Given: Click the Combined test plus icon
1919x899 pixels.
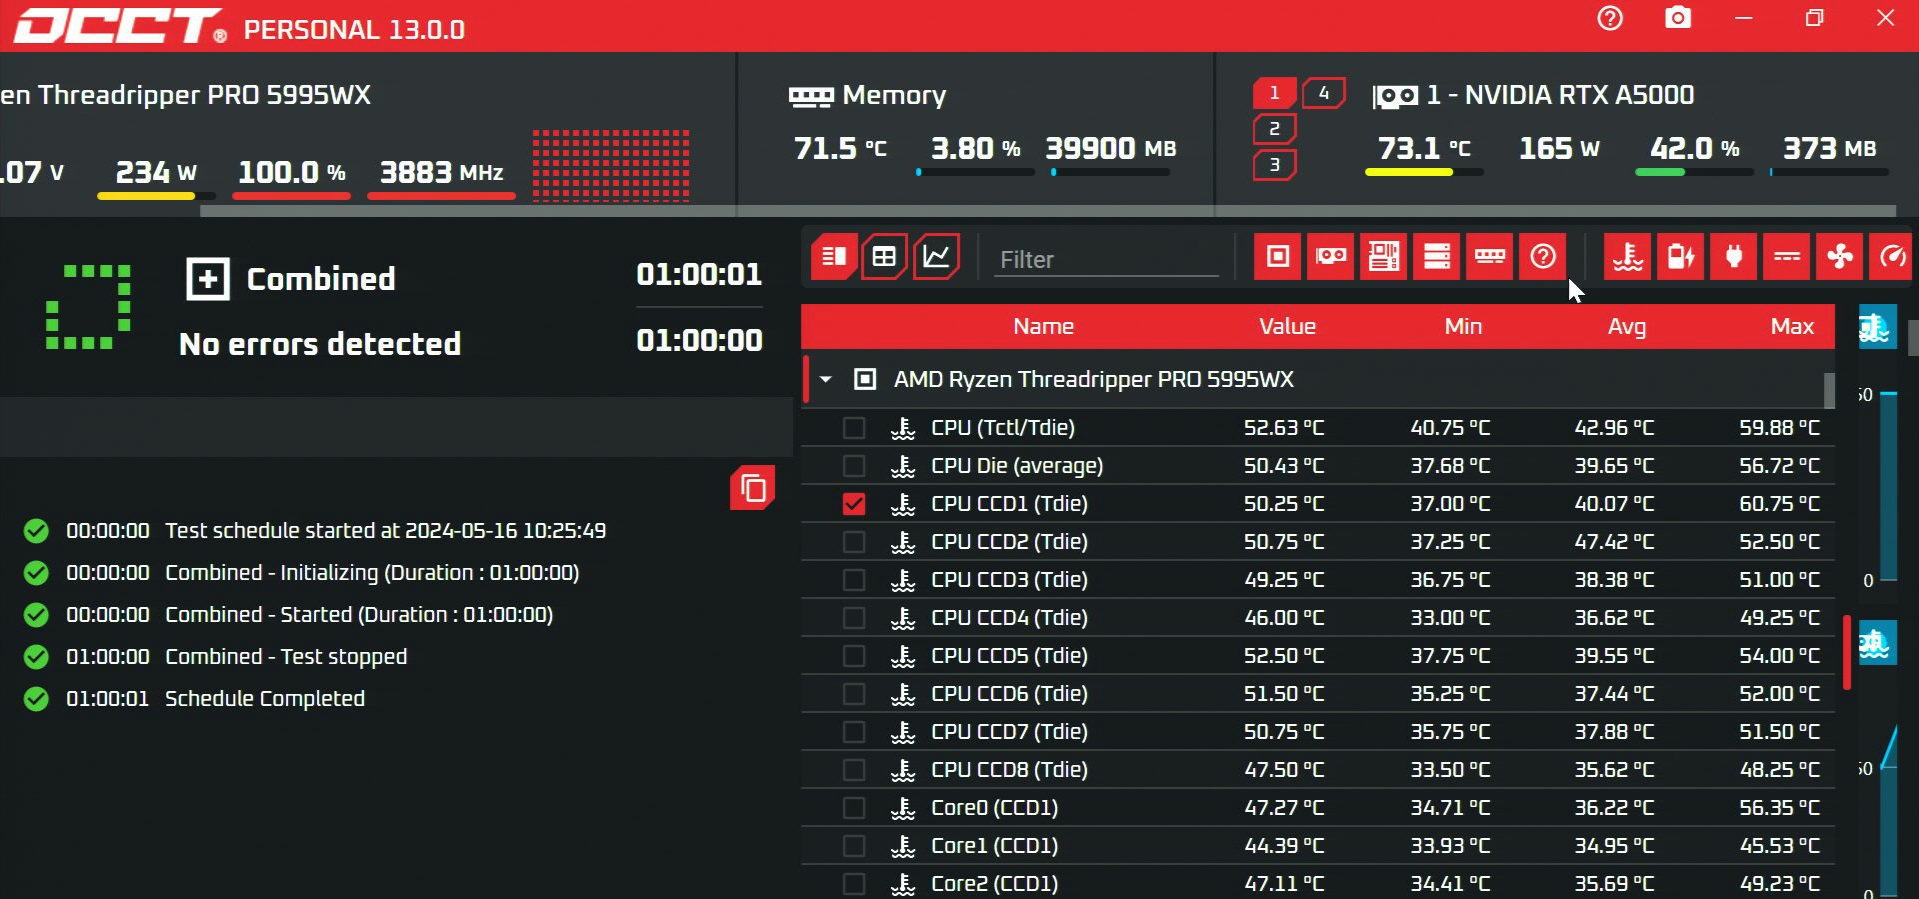Looking at the screenshot, I should 208,279.
